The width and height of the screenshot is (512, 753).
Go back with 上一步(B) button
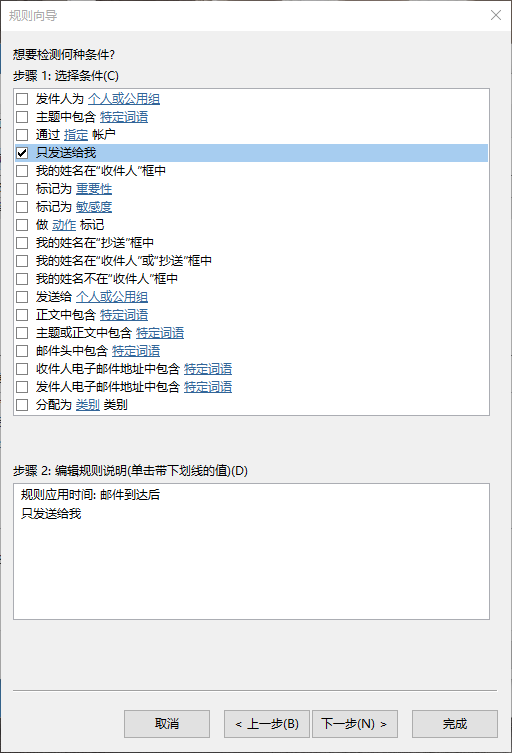pos(268,724)
